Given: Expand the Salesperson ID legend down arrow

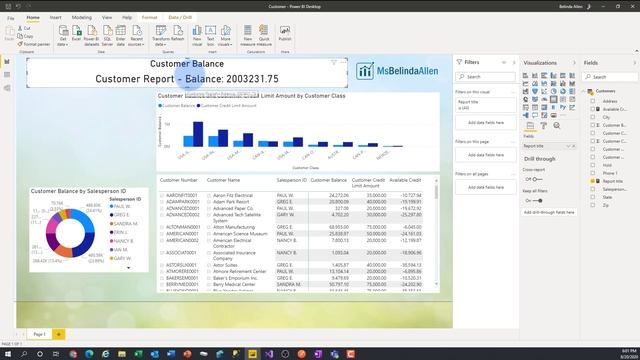Looking at the screenshot, I should (x=129, y=268).
